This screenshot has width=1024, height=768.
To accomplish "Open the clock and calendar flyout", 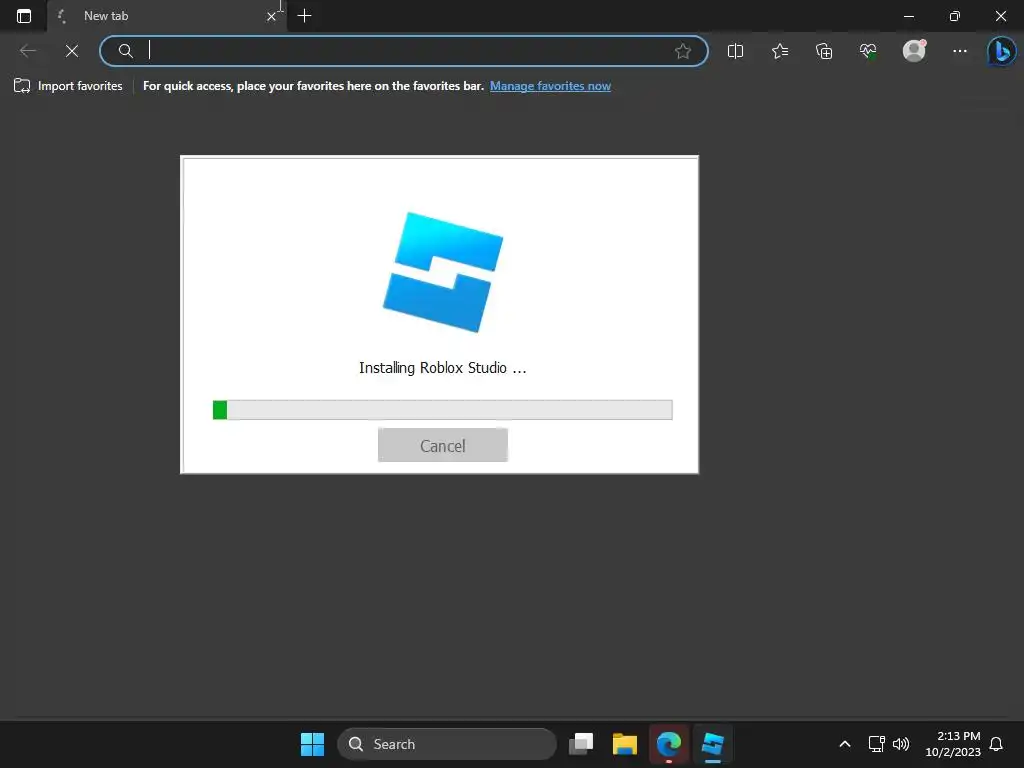I will (953, 744).
